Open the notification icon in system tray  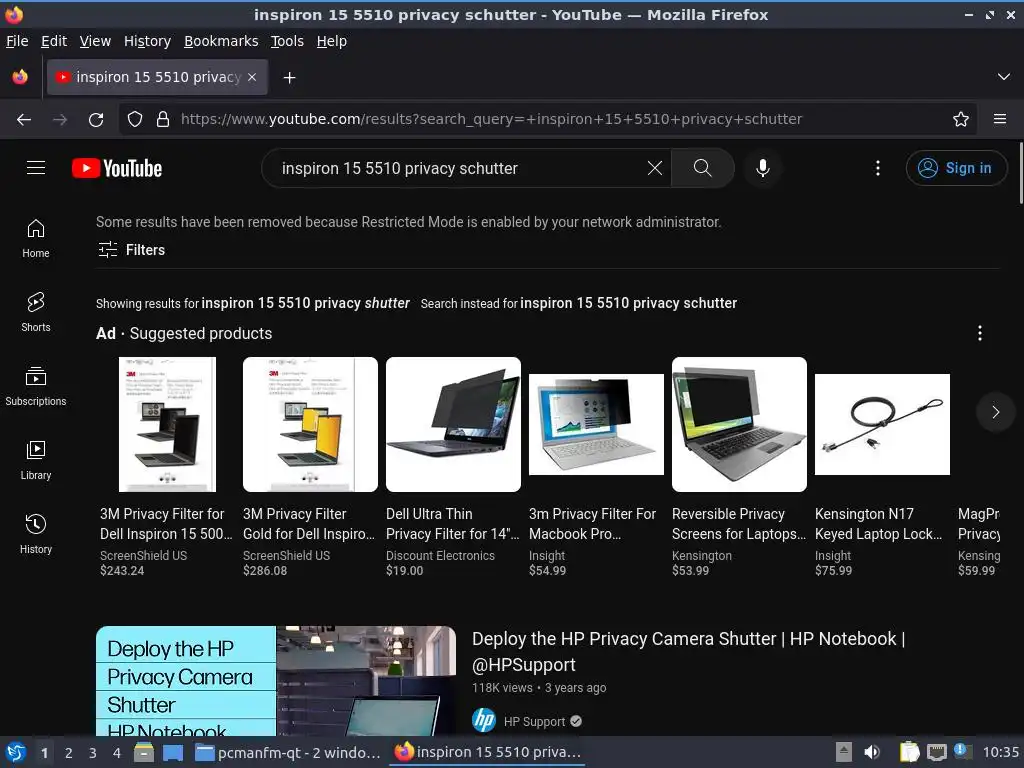[x=963, y=752]
